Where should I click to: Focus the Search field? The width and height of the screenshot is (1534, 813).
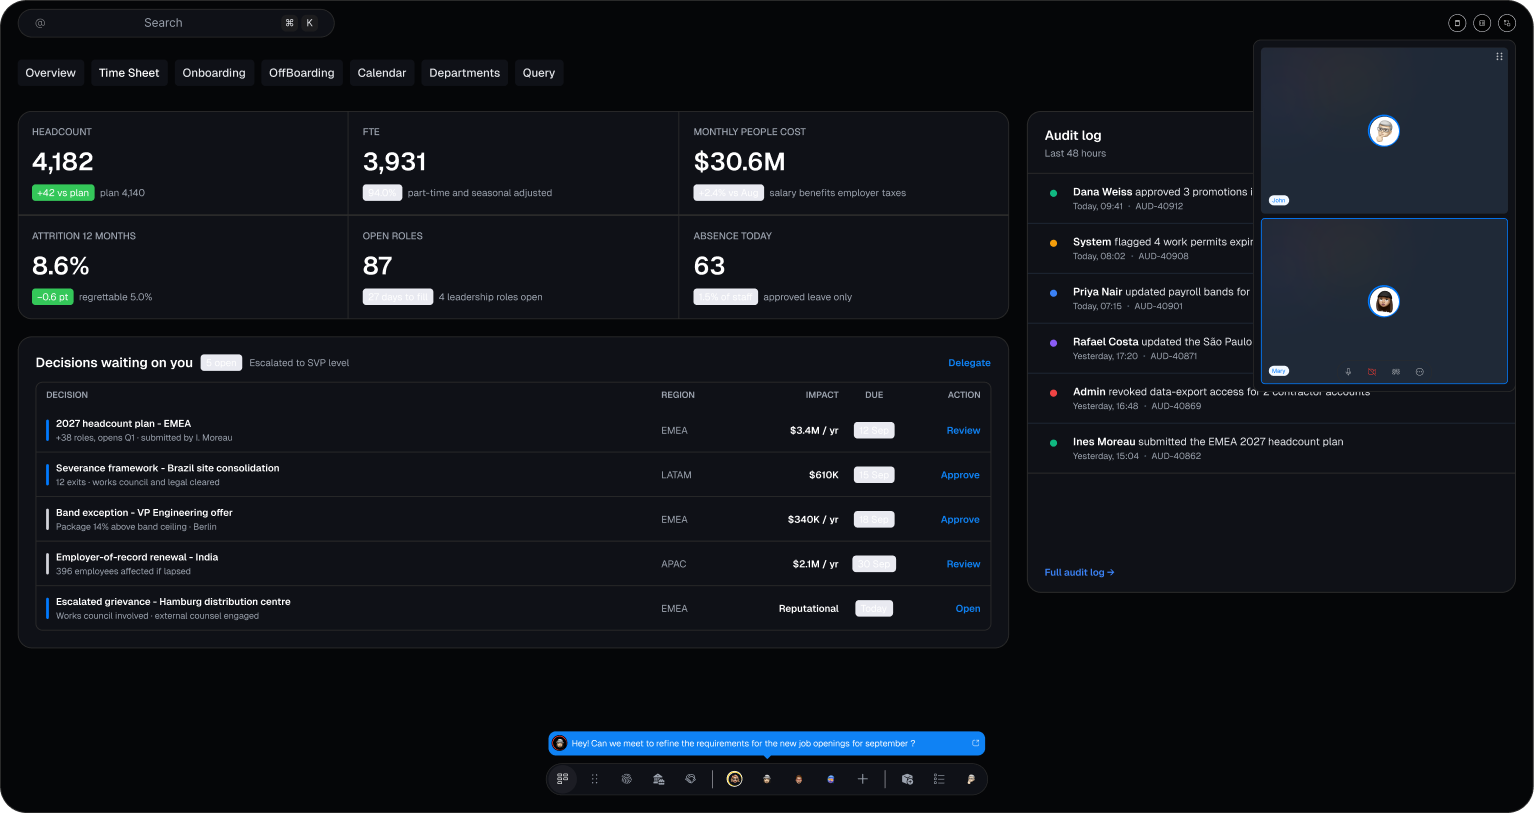click(176, 23)
